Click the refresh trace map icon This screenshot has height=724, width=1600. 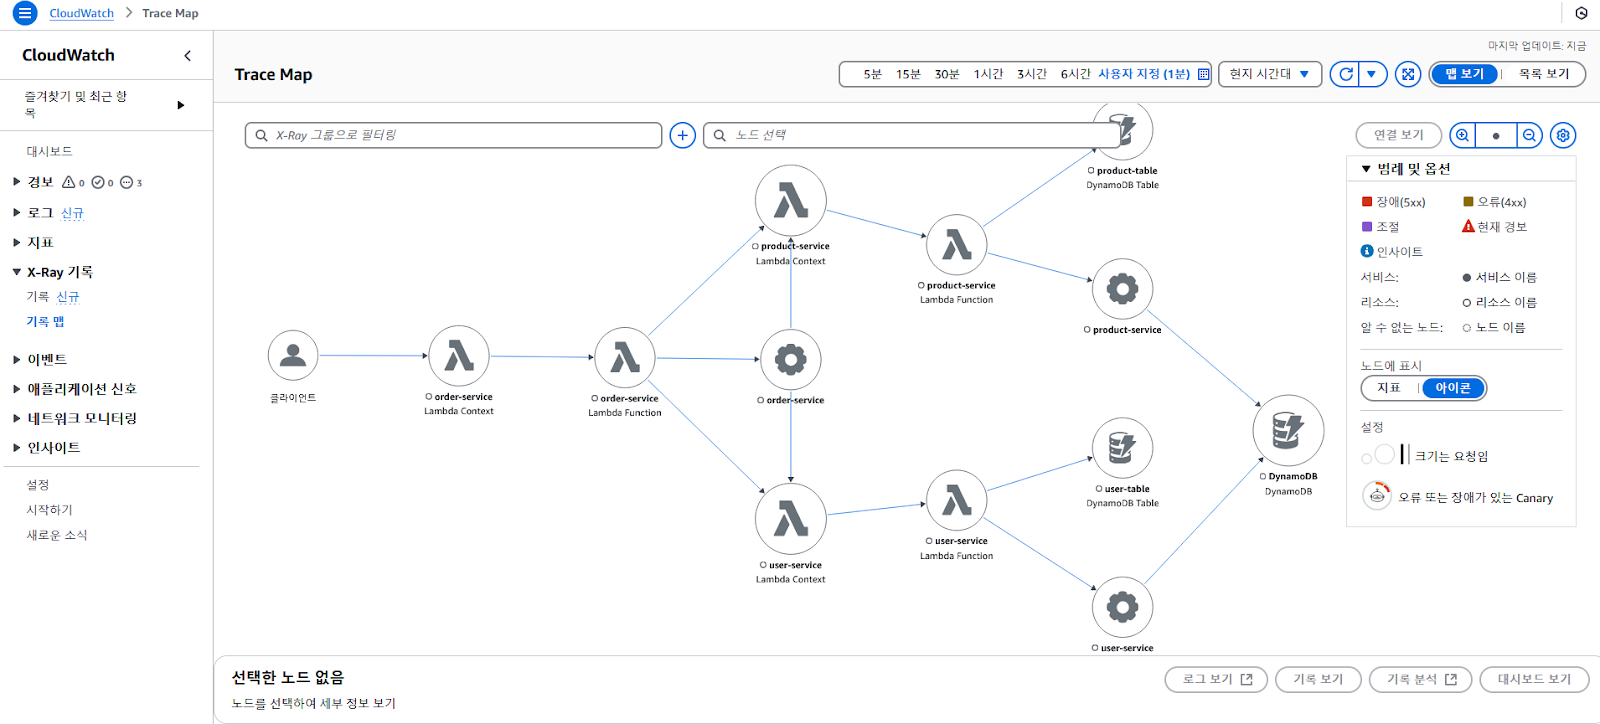1346,74
